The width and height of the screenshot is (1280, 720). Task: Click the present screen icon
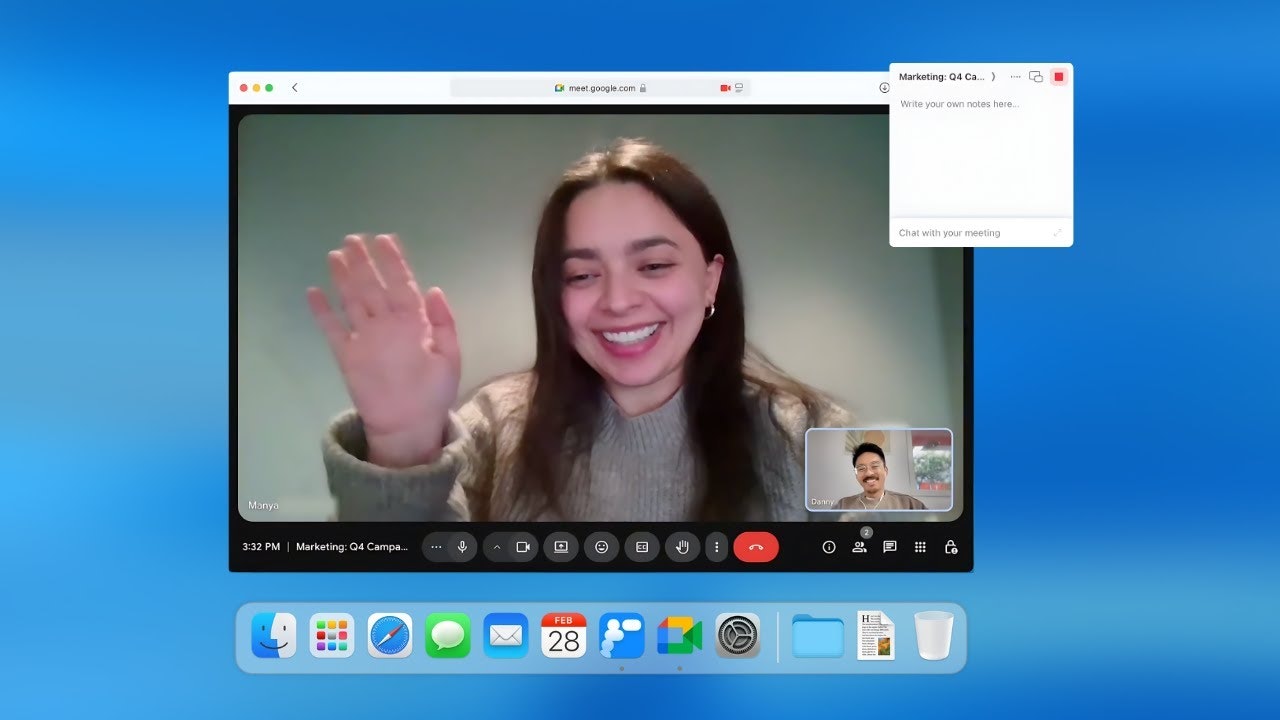coord(561,547)
